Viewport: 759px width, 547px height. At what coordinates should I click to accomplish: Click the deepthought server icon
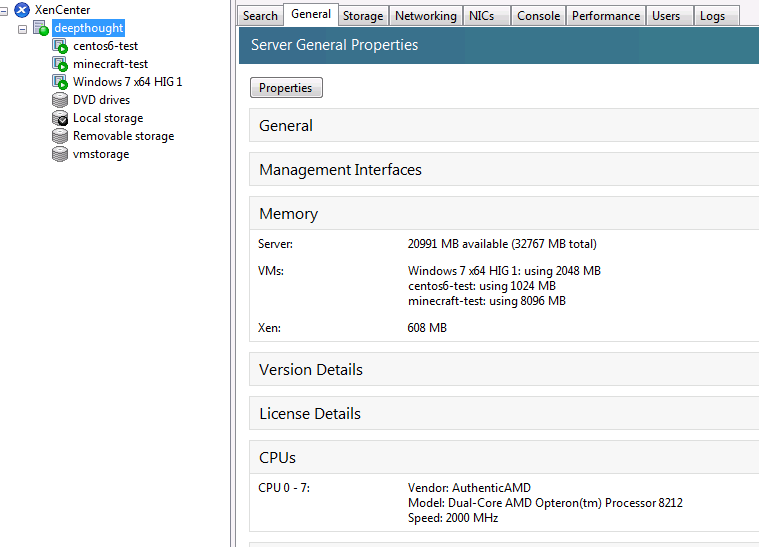click(41, 28)
